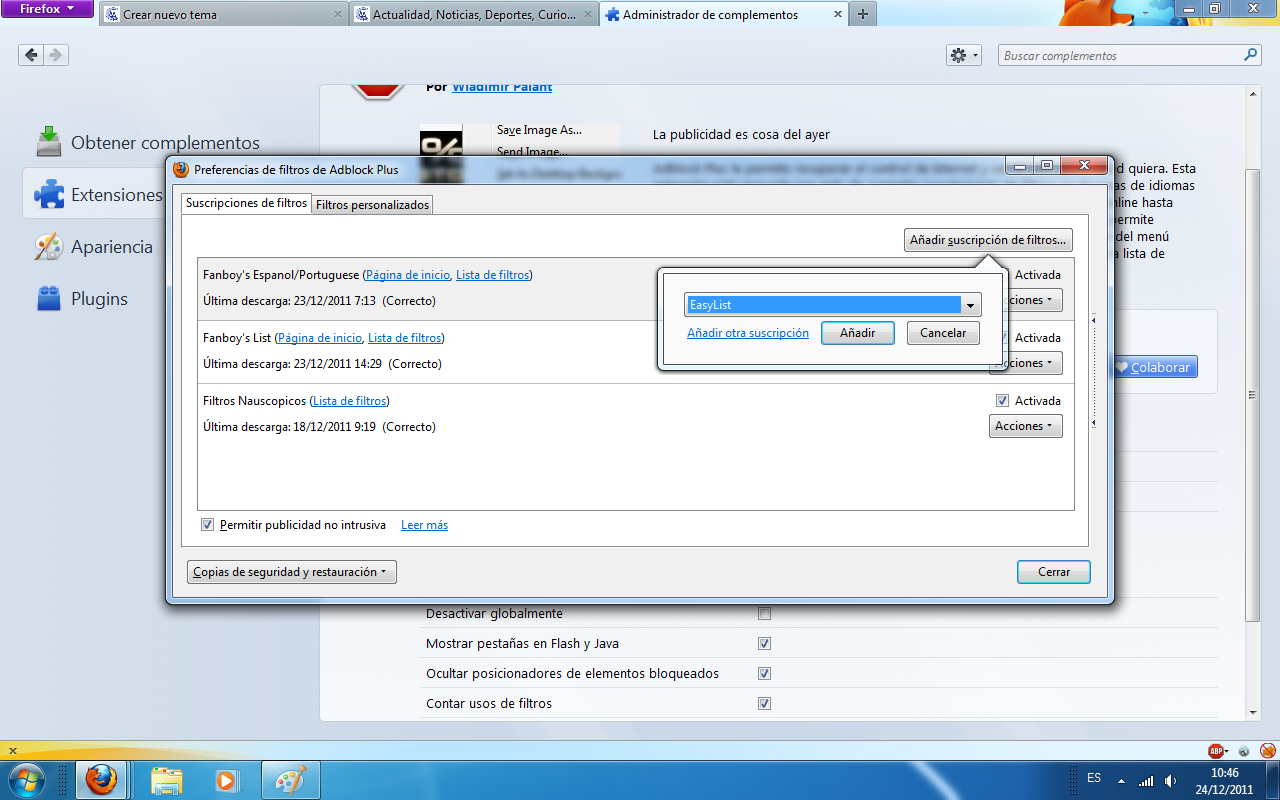Open Firefox from the taskbar
Viewport: 1280px width, 800px height.
[x=102, y=779]
